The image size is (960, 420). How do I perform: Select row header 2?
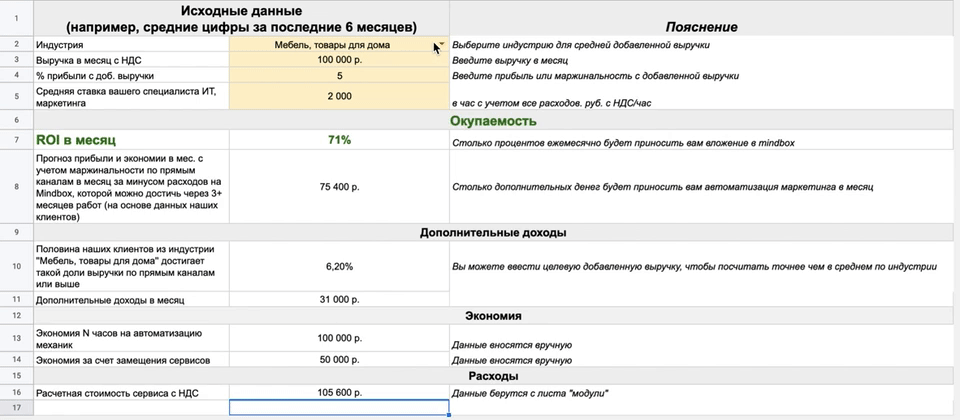pyautogui.click(x=16, y=45)
